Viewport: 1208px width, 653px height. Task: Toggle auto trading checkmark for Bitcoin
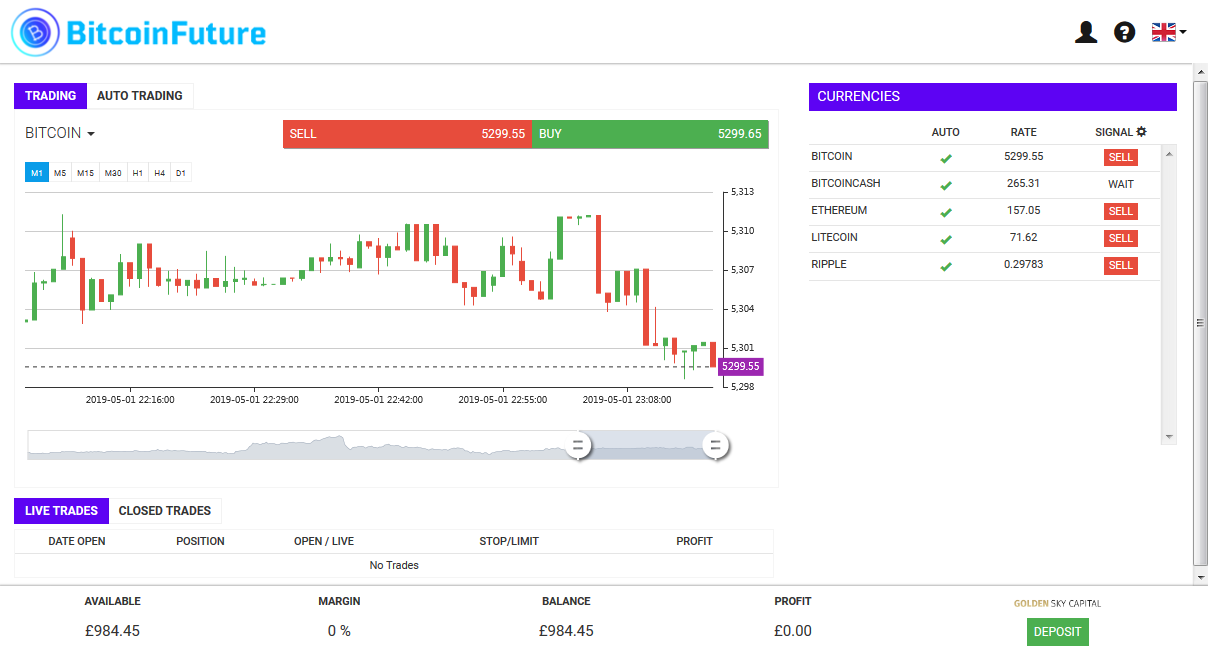point(945,158)
